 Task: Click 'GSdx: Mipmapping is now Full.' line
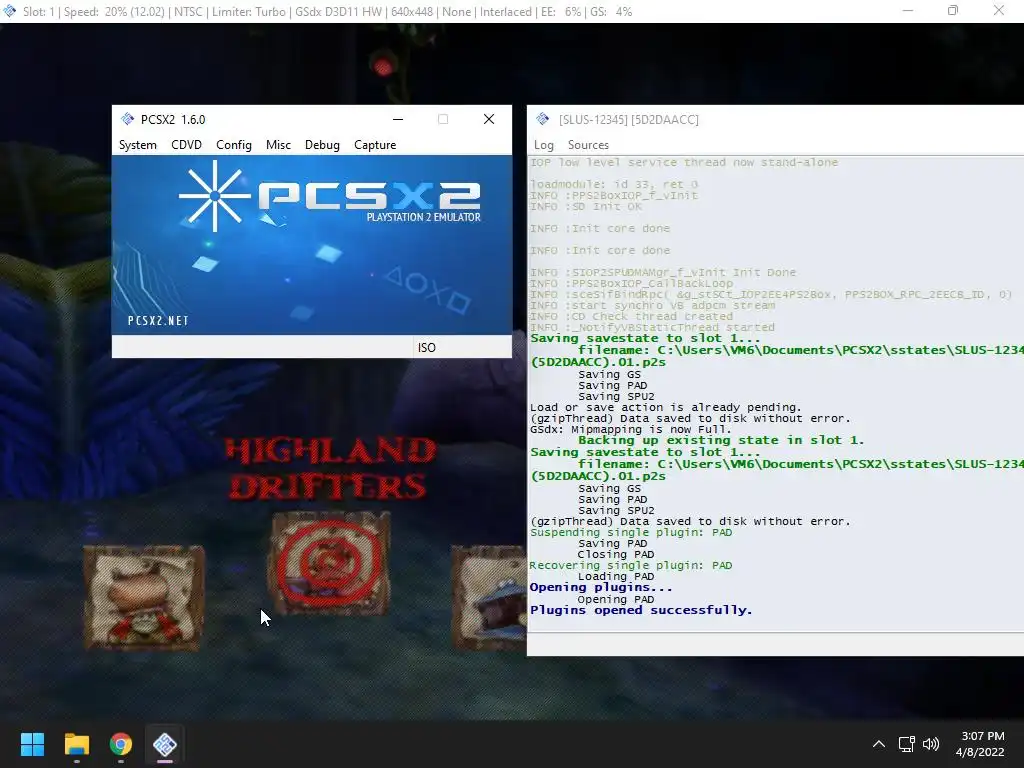(x=631, y=430)
